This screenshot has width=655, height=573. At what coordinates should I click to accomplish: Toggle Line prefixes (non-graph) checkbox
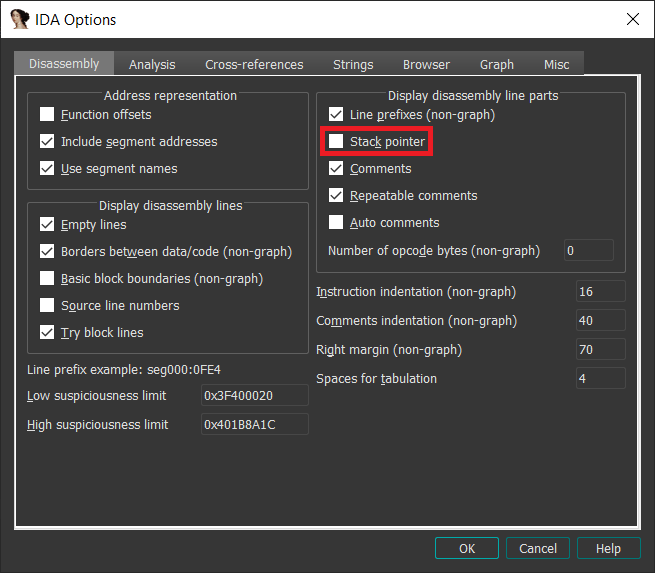[336, 114]
